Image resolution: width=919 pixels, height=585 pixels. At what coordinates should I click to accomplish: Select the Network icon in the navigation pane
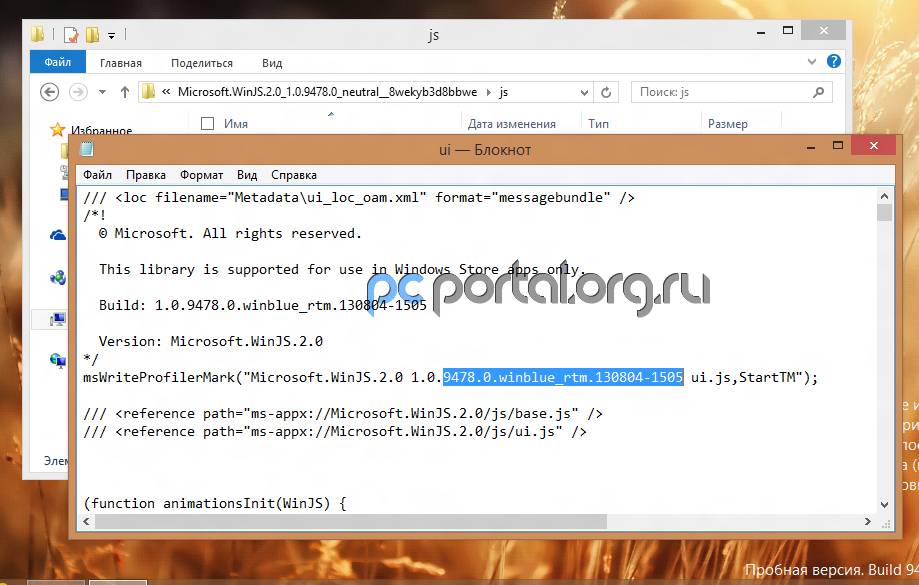tap(58, 360)
